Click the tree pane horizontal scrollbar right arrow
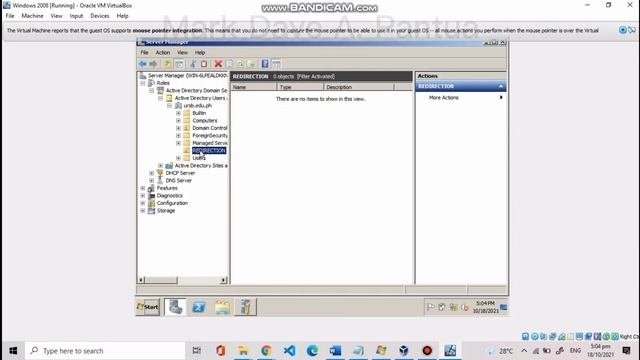 (223, 280)
